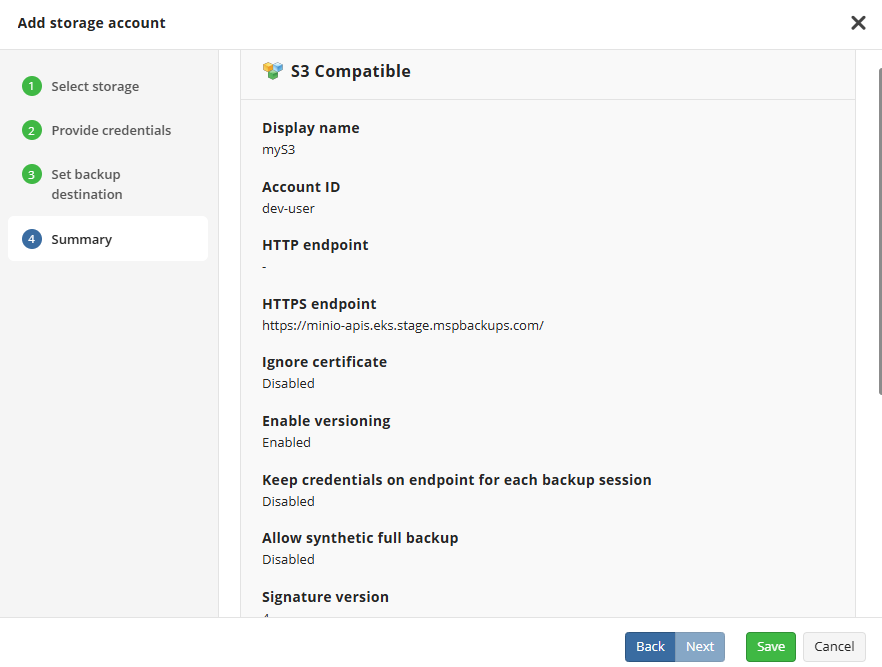The width and height of the screenshot is (882, 667).
Task: Select the Summary step label
Action: 82,240
